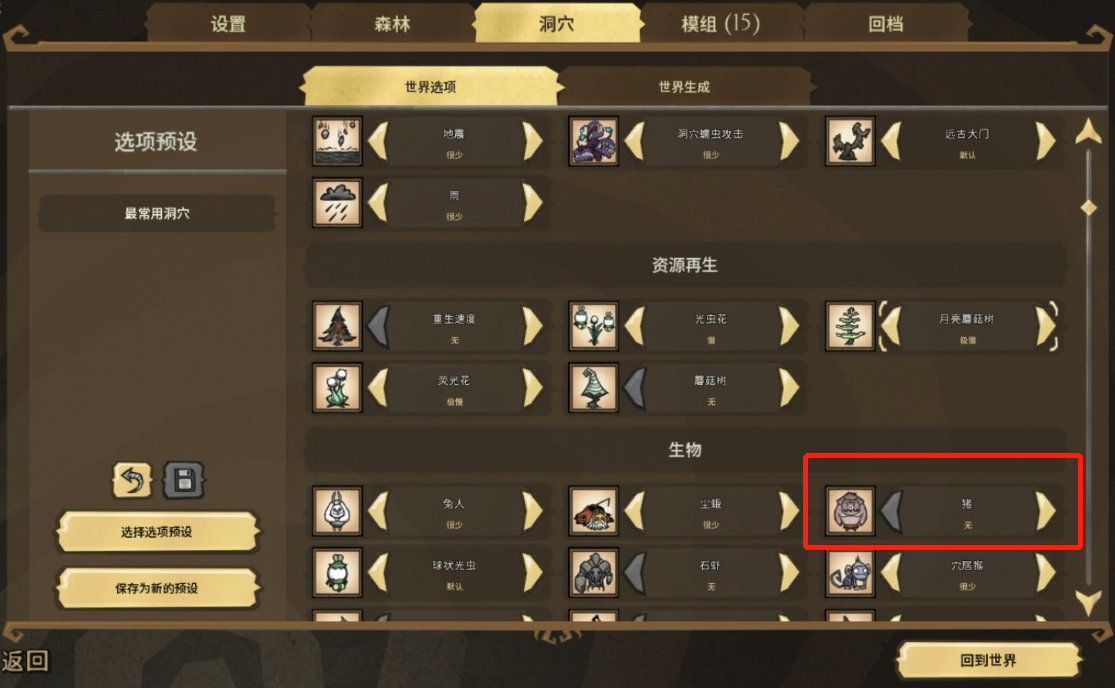This screenshot has height=688, width=1115.
Task: Click the 选择选项预设 button
Action: click(x=156, y=532)
